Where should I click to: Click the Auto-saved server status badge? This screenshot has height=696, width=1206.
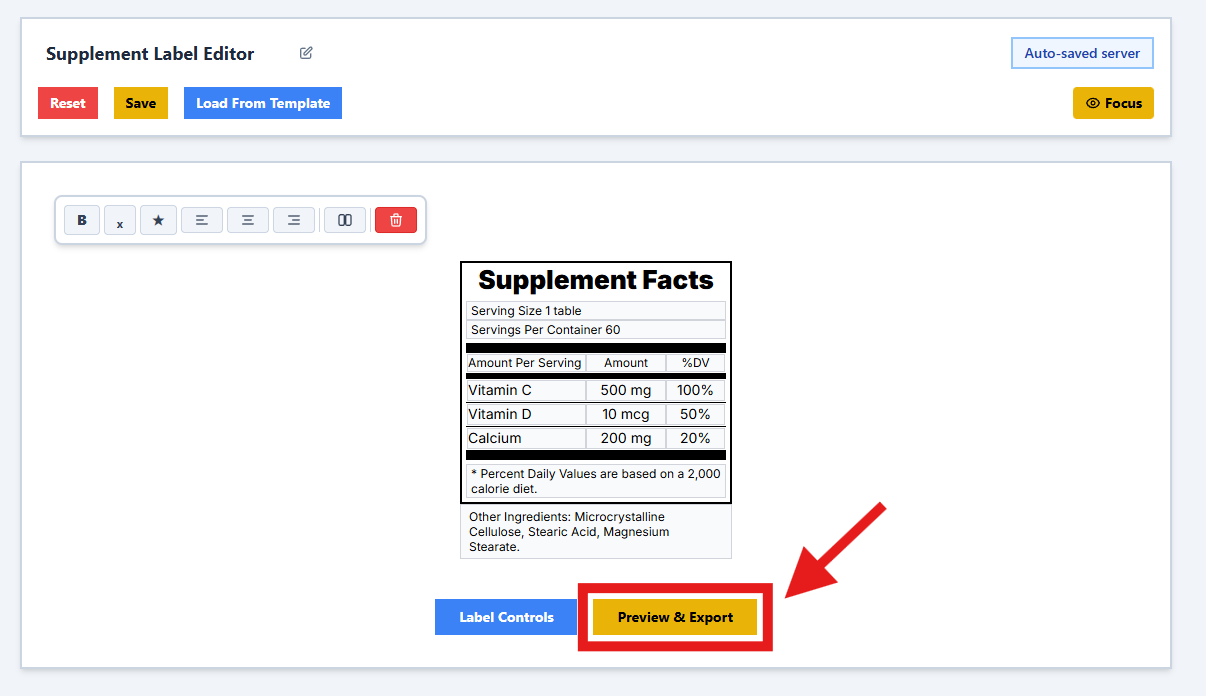(1082, 53)
